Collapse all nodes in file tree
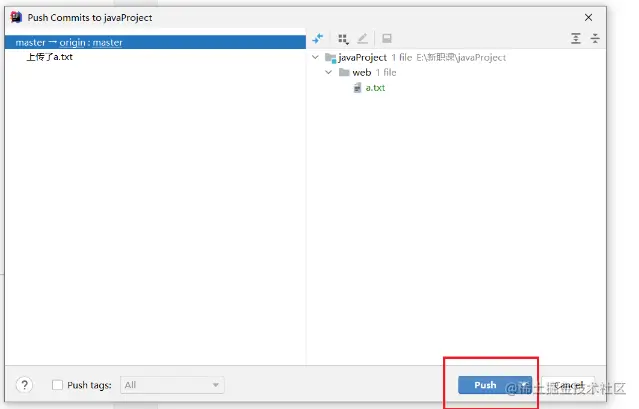 (x=595, y=38)
